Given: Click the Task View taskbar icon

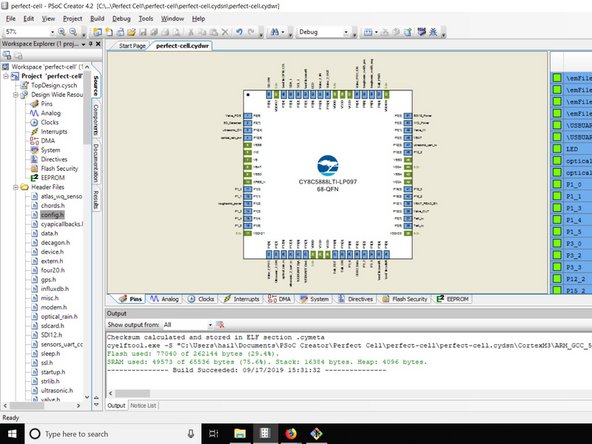Looking at the screenshot, I should click(214, 433).
